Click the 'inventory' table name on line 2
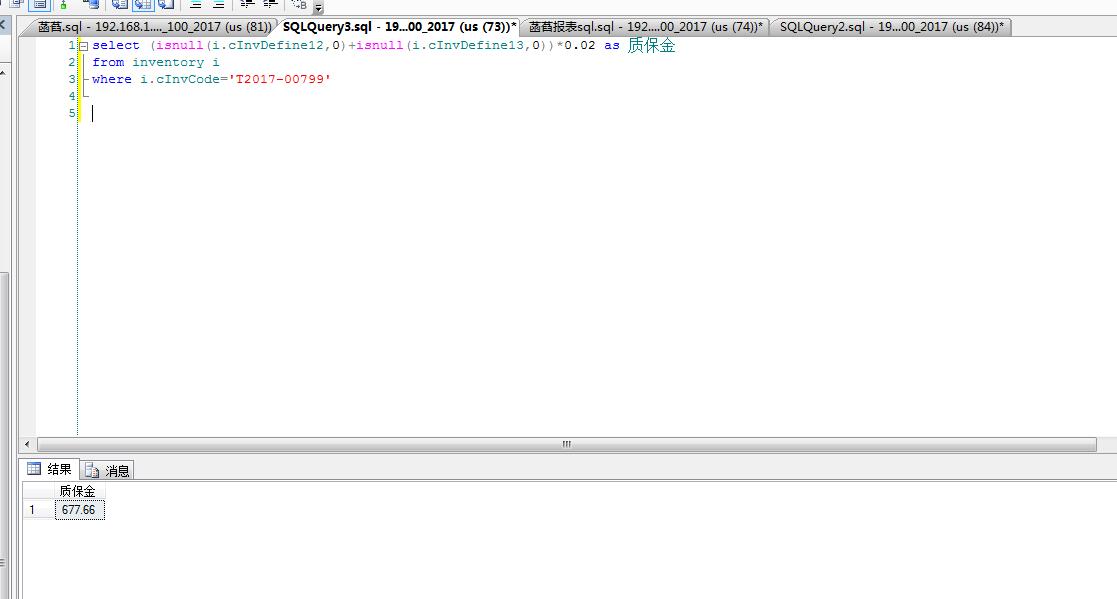The height and width of the screenshot is (599, 1117). point(168,63)
